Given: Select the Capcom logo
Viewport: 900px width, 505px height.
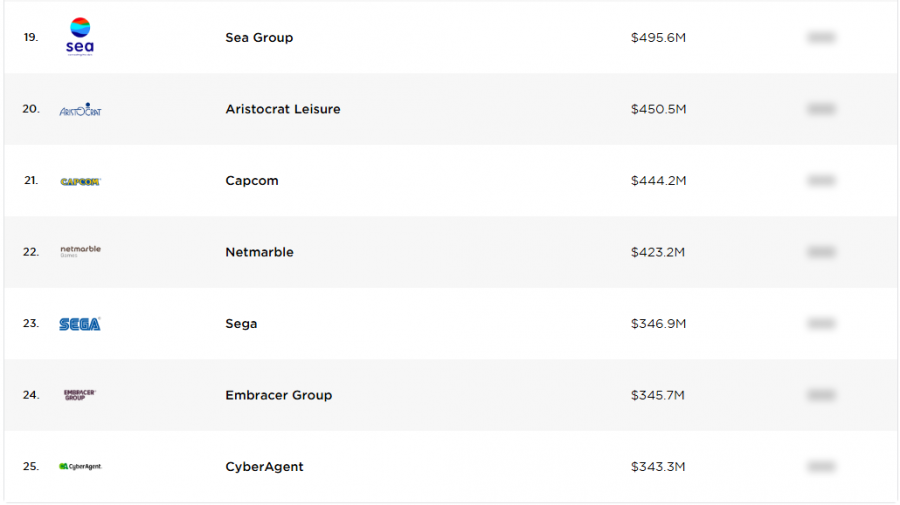Looking at the screenshot, I should pyautogui.click(x=80, y=181).
